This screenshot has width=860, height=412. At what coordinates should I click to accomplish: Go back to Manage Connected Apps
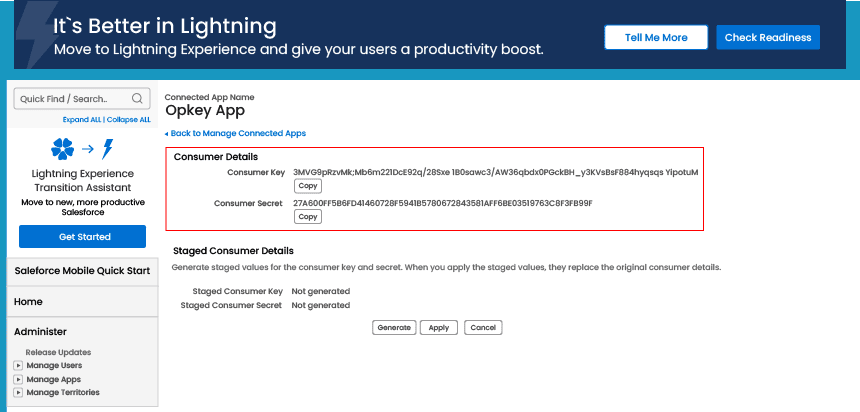[237, 133]
